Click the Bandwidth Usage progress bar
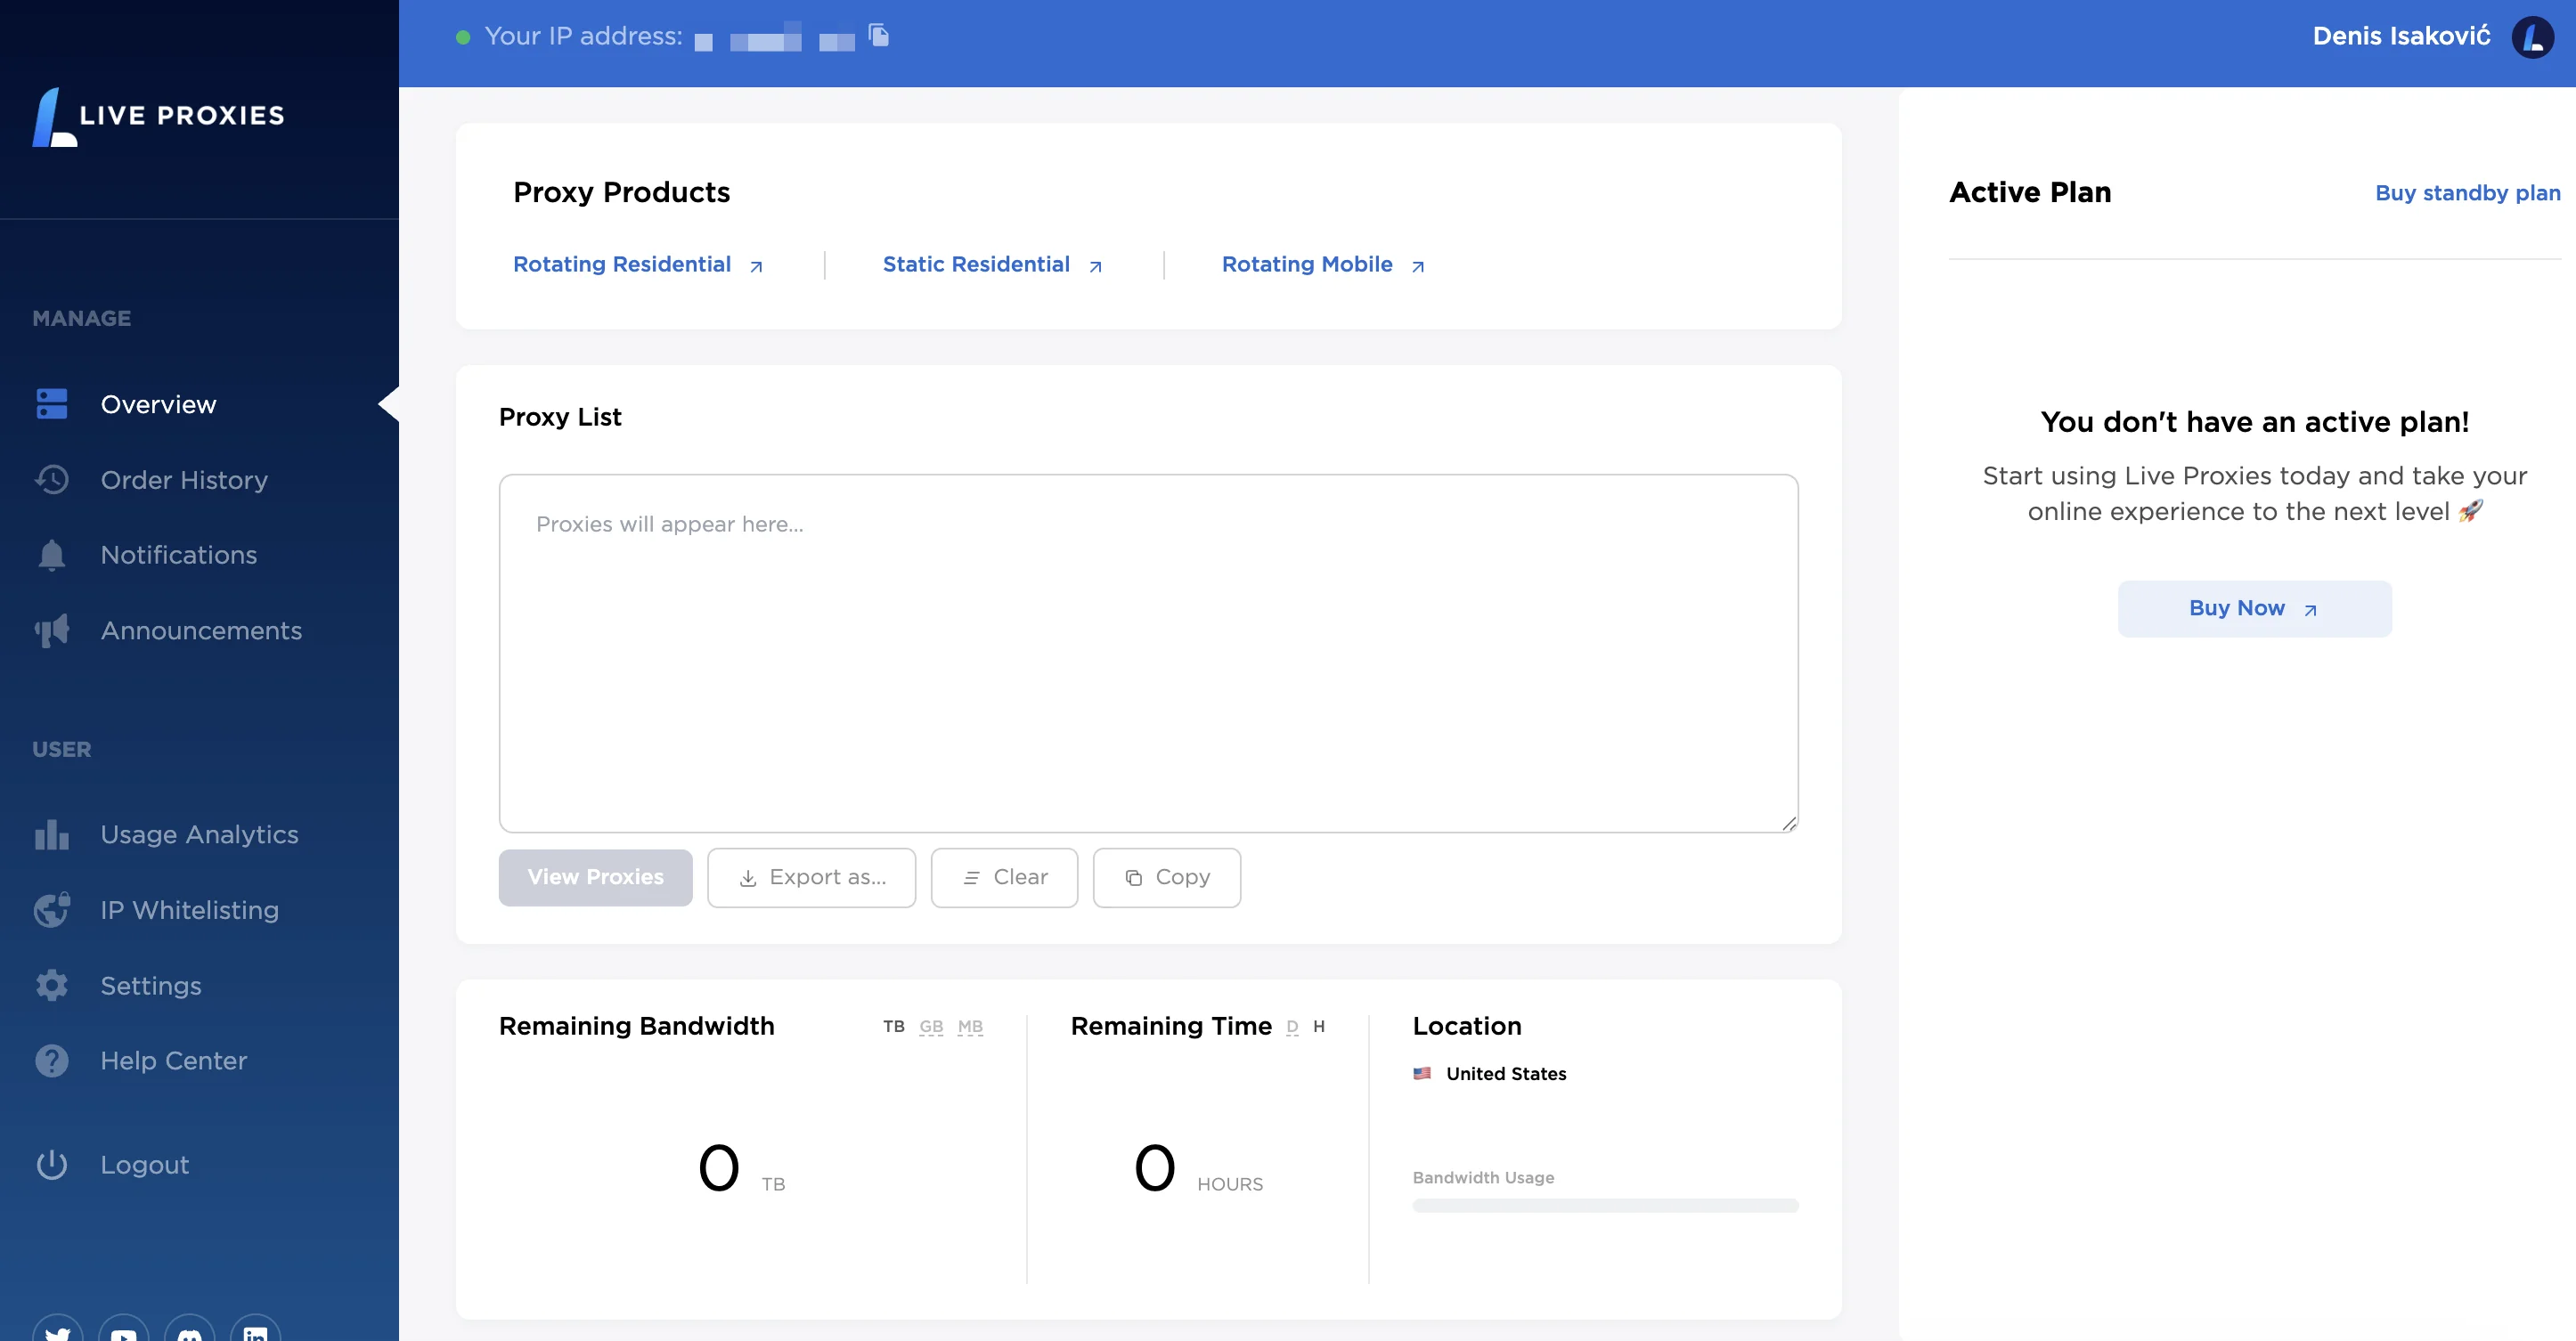 (x=1605, y=1206)
